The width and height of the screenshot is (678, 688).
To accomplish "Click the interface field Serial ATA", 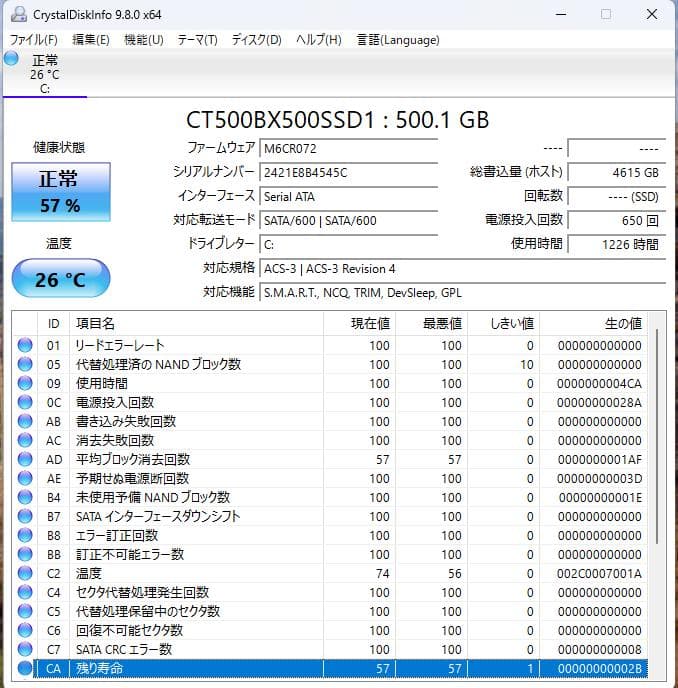I will pos(348,197).
